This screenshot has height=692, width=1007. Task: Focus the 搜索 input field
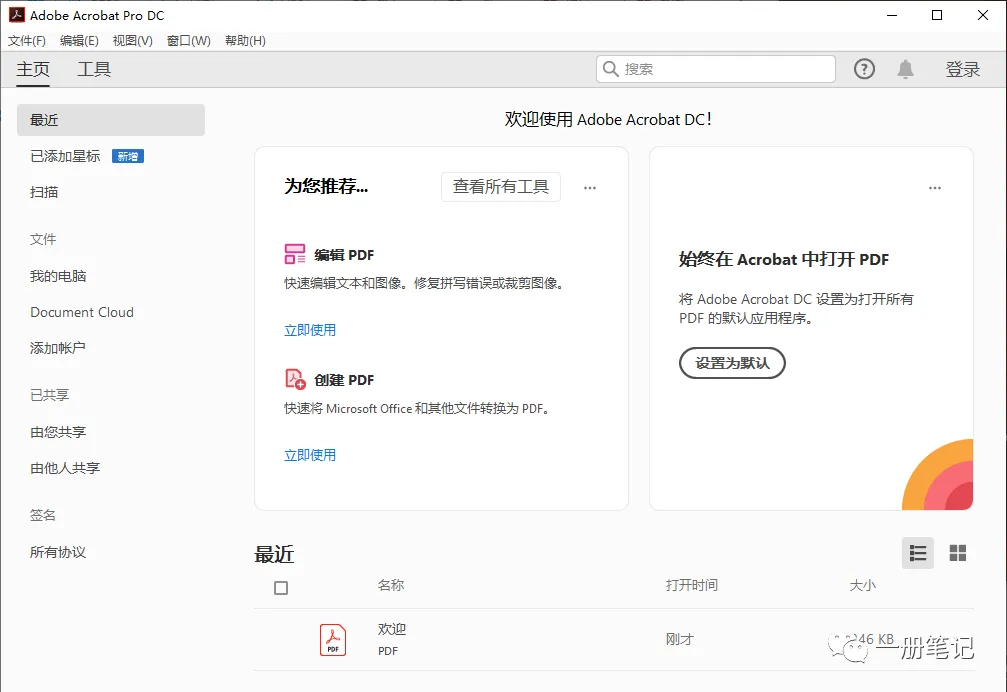(x=715, y=69)
